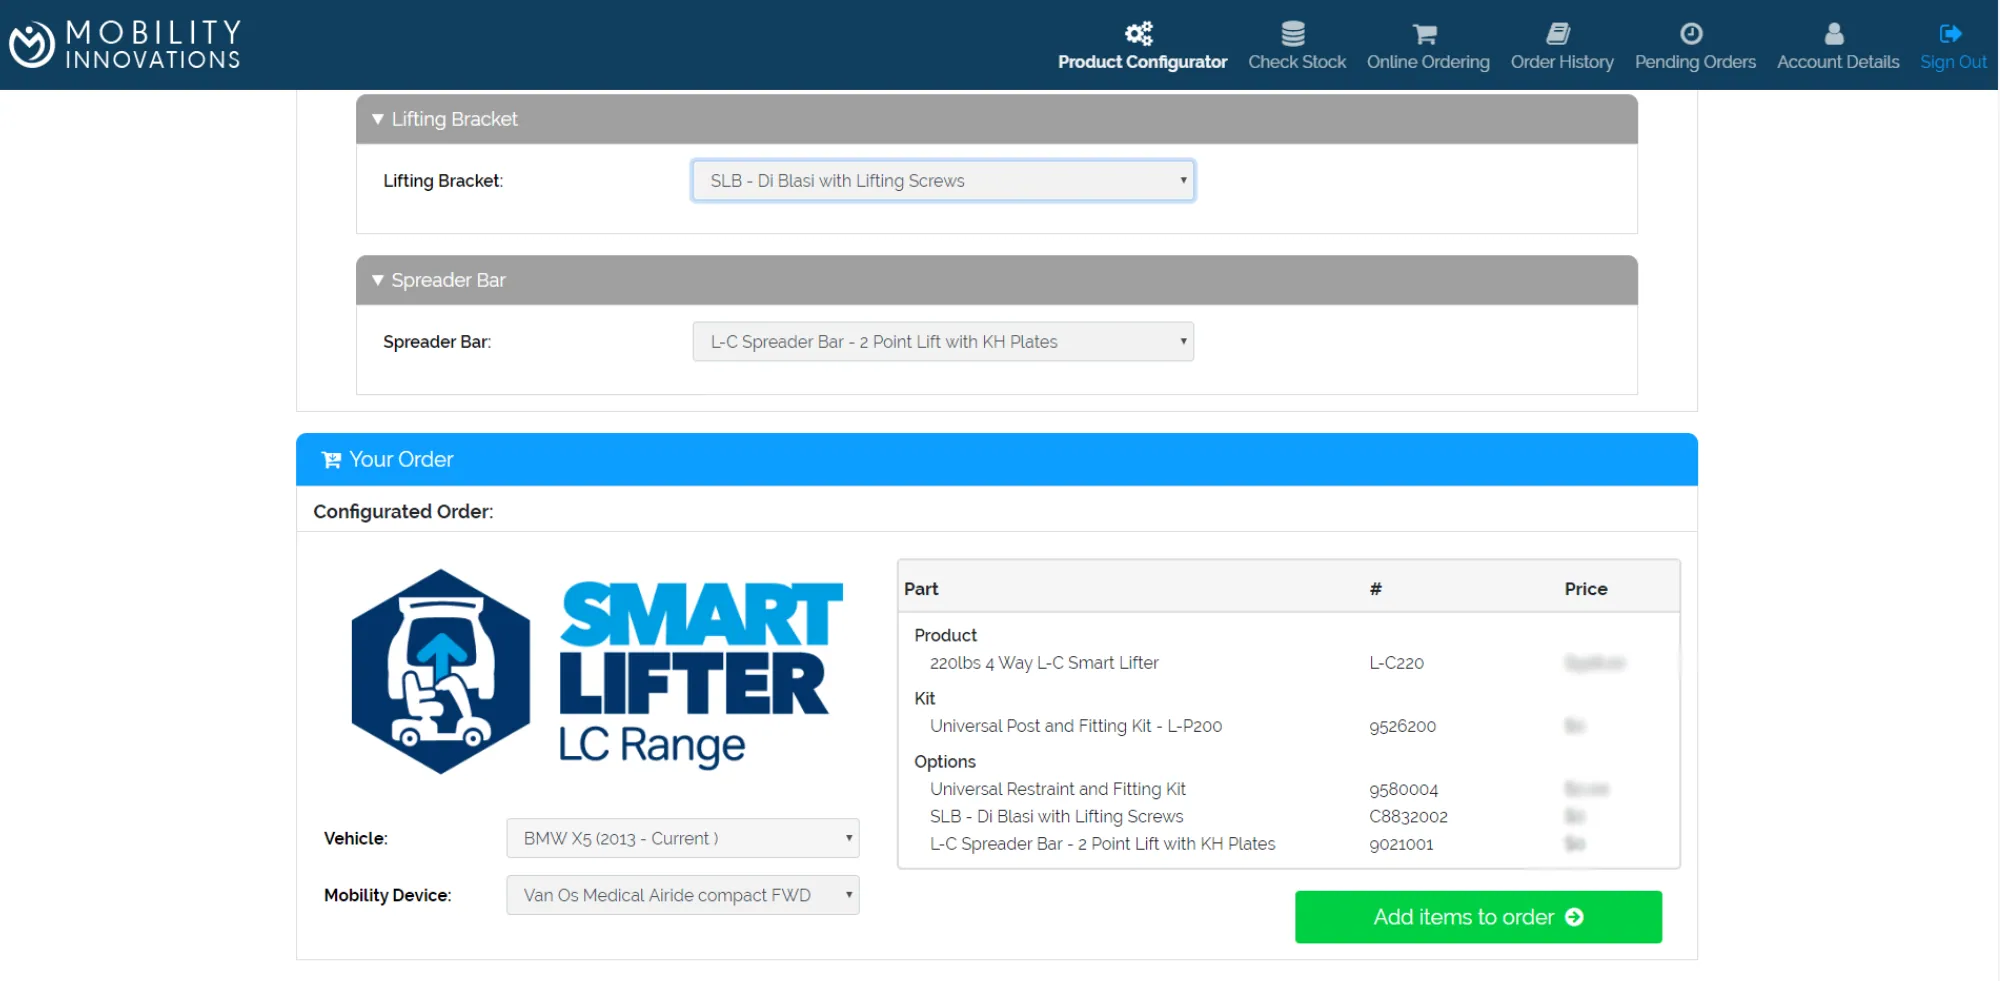Click the Your Order cart icon
This screenshot has width=2000, height=981.
[x=331, y=460]
